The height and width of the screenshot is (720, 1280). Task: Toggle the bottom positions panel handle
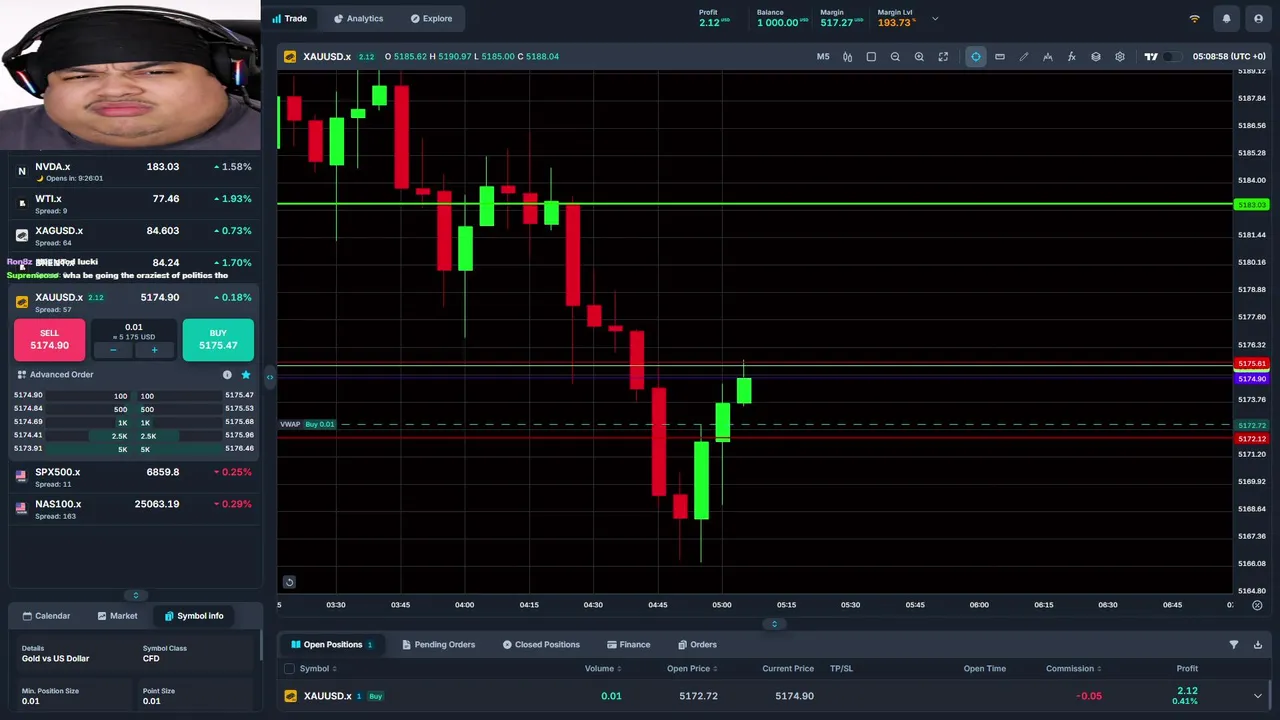[x=774, y=624]
